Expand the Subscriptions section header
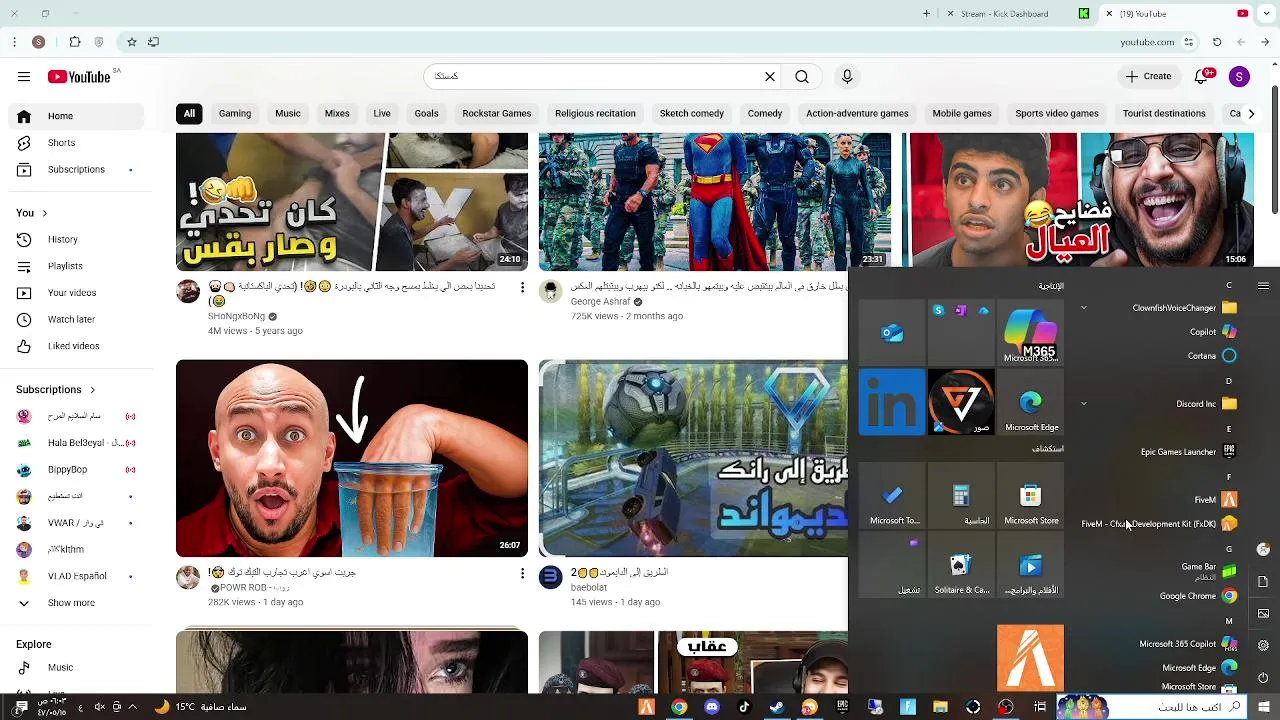Screen dimensions: 1280x720 pyautogui.click(x=56, y=390)
